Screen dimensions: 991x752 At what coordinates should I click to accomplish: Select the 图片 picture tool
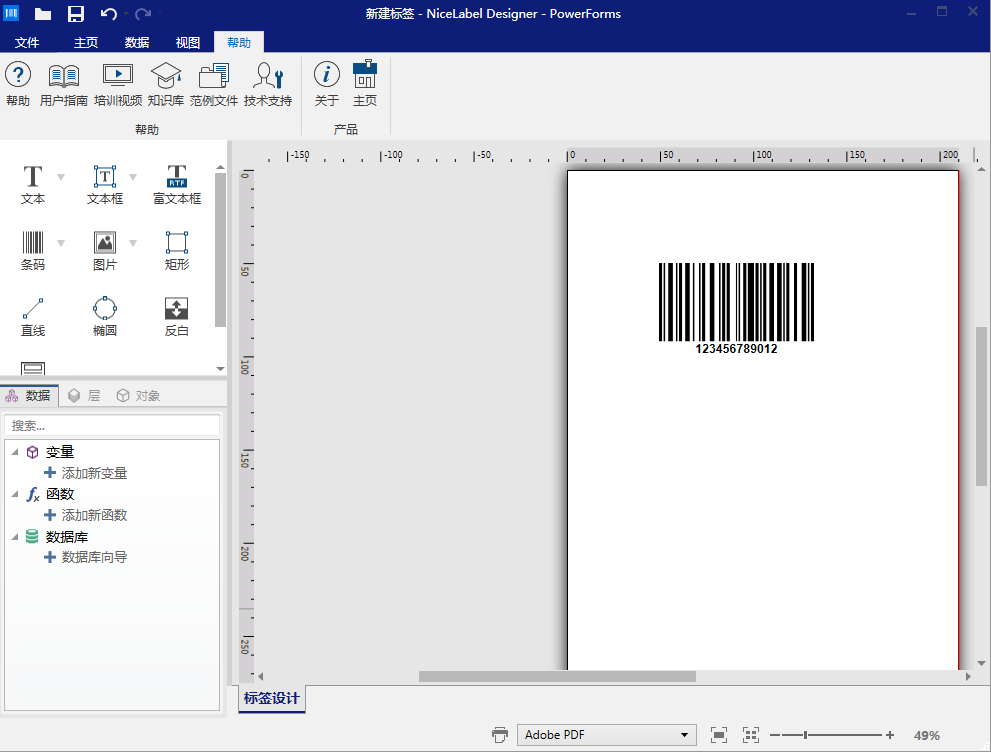click(x=105, y=251)
